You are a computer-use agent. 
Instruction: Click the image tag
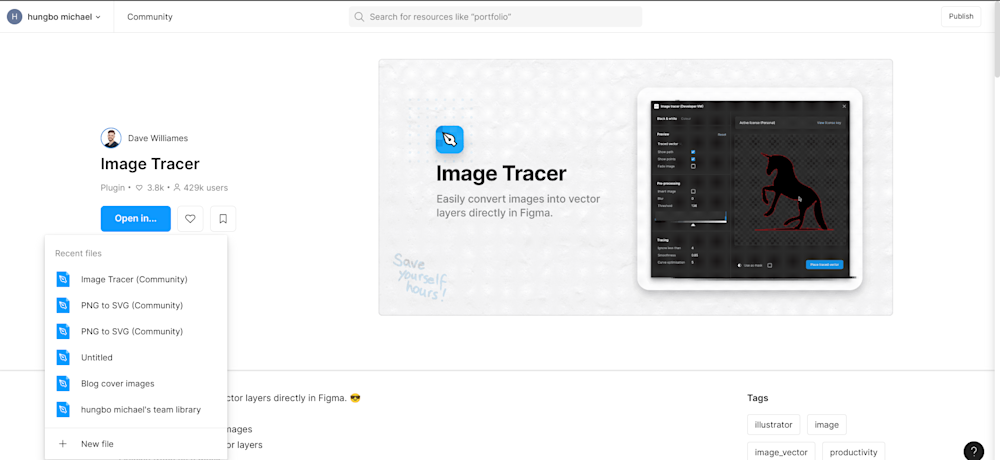pos(827,424)
